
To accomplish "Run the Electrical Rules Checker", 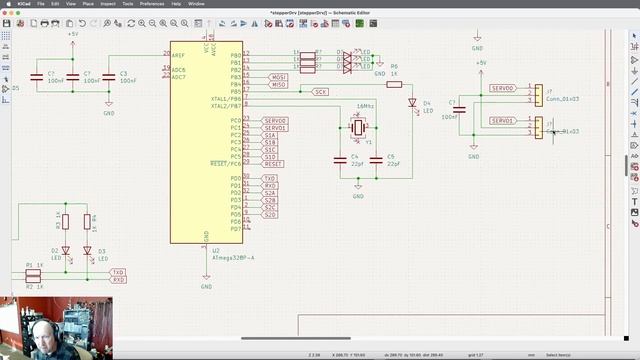I will [314, 23].
